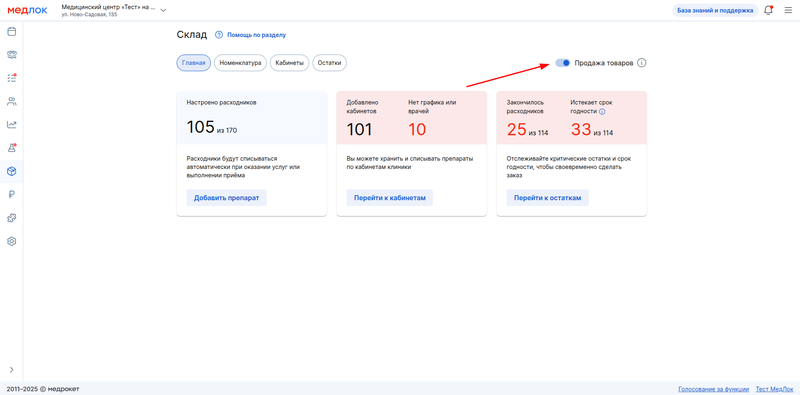Open the finance ruble sidebar icon

click(11, 194)
